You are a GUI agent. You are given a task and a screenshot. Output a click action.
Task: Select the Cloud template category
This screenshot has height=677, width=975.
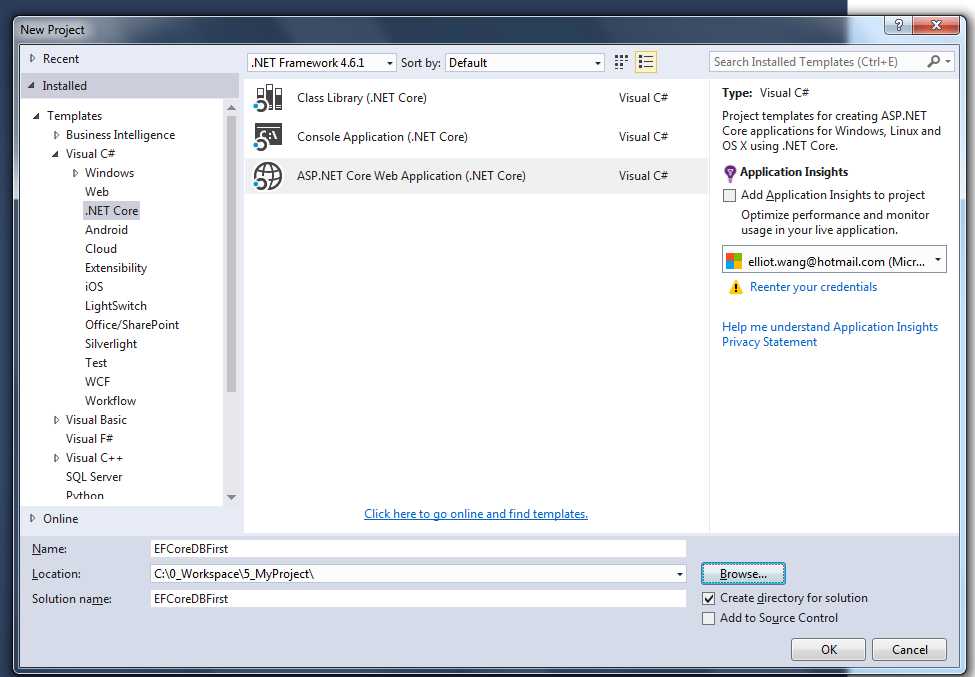pyautogui.click(x=101, y=249)
